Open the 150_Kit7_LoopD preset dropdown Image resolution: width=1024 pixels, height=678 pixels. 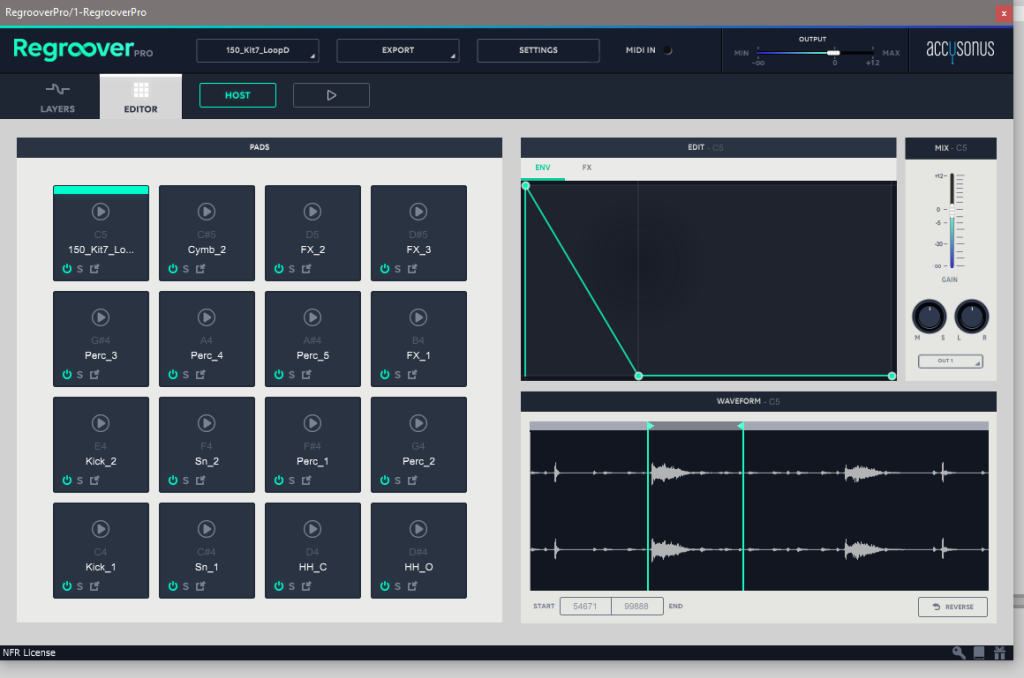coord(257,50)
